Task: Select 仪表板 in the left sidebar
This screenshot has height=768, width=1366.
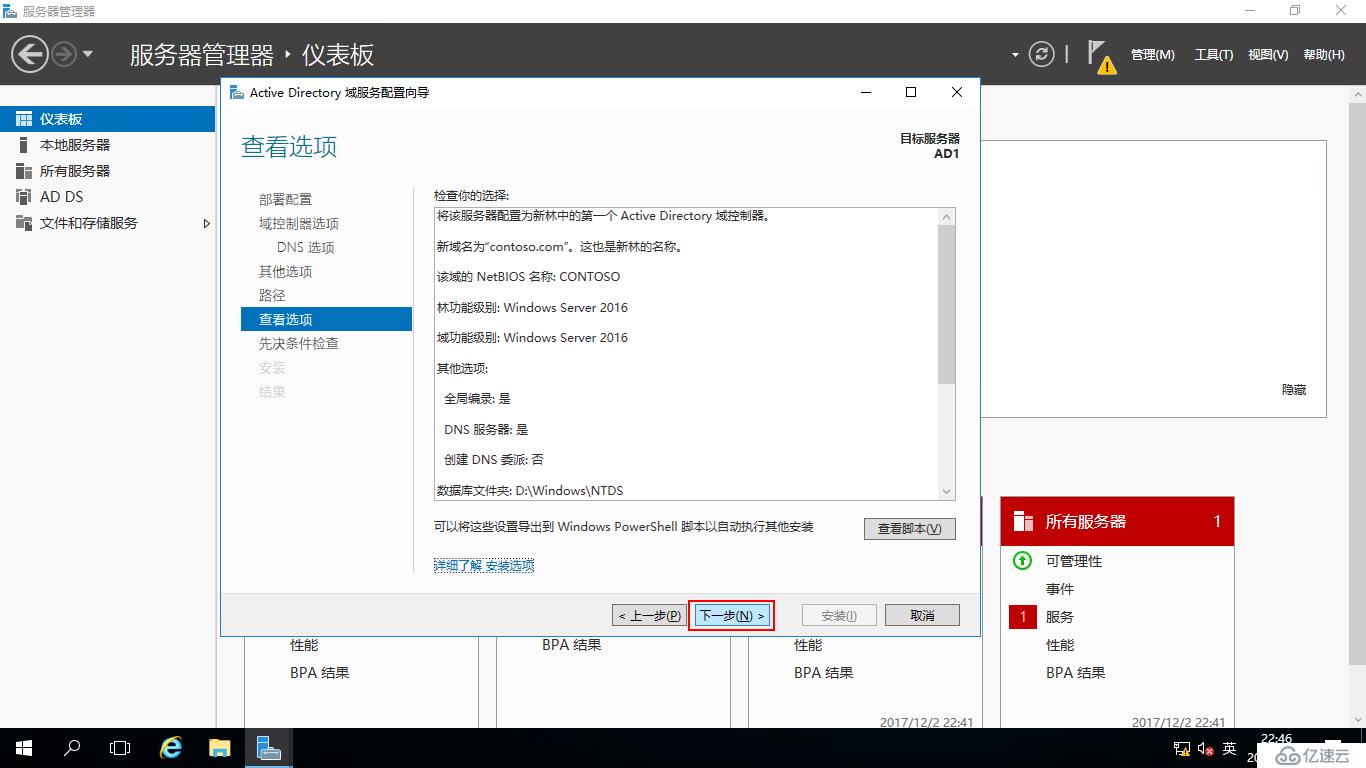Action: (x=107, y=119)
